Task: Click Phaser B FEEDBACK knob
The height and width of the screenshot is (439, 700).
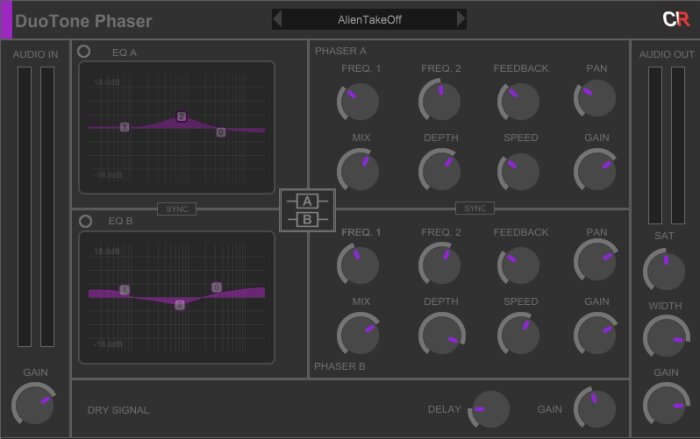Action: 519,266
